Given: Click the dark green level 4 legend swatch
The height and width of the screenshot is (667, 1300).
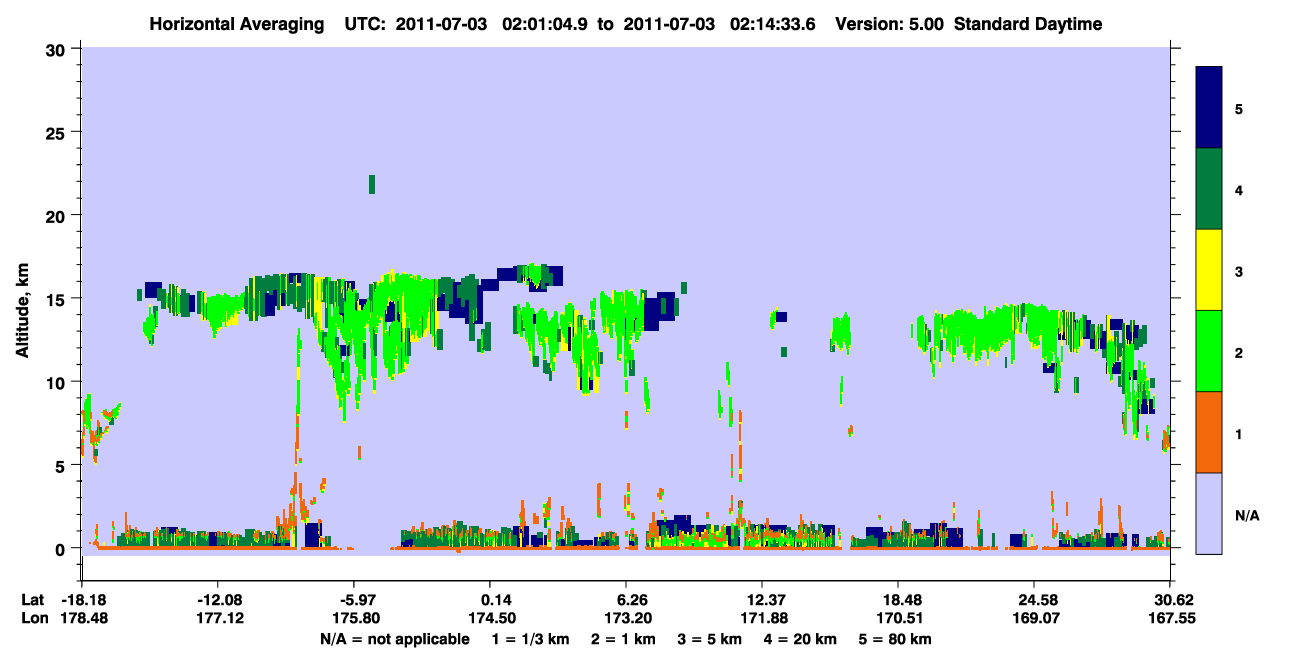Looking at the screenshot, I should click(x=1209, y=189).
